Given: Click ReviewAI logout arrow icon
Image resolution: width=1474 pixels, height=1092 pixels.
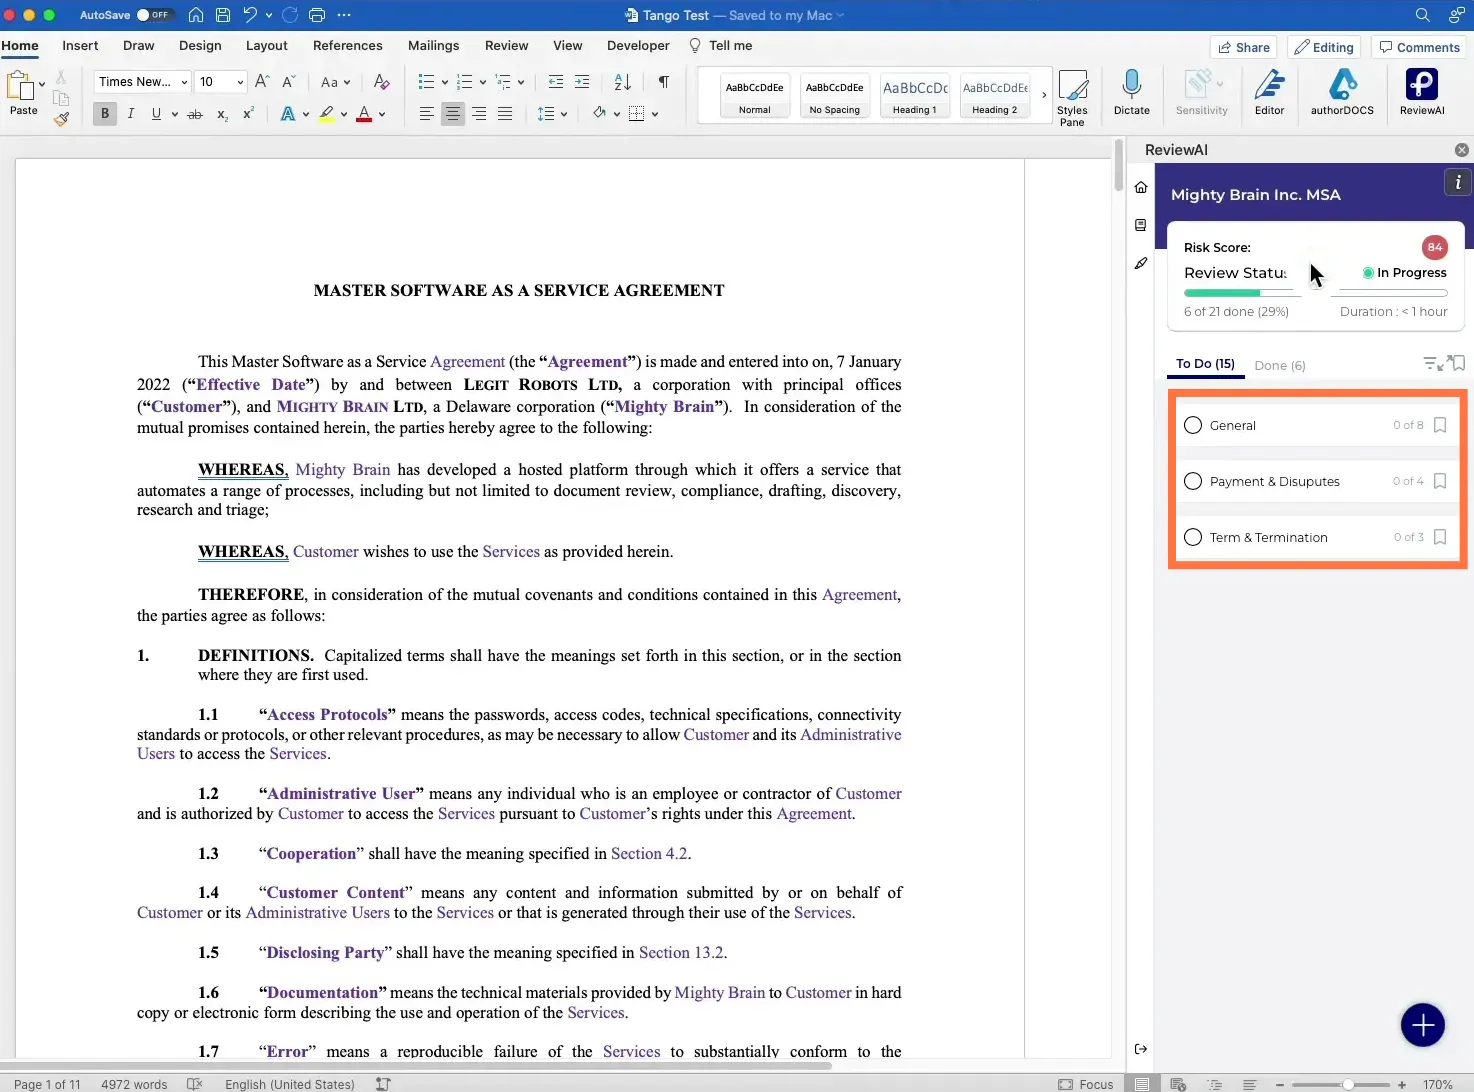Looking at the screenshot, I should pyautogui.click(x=1141, y=1049).
